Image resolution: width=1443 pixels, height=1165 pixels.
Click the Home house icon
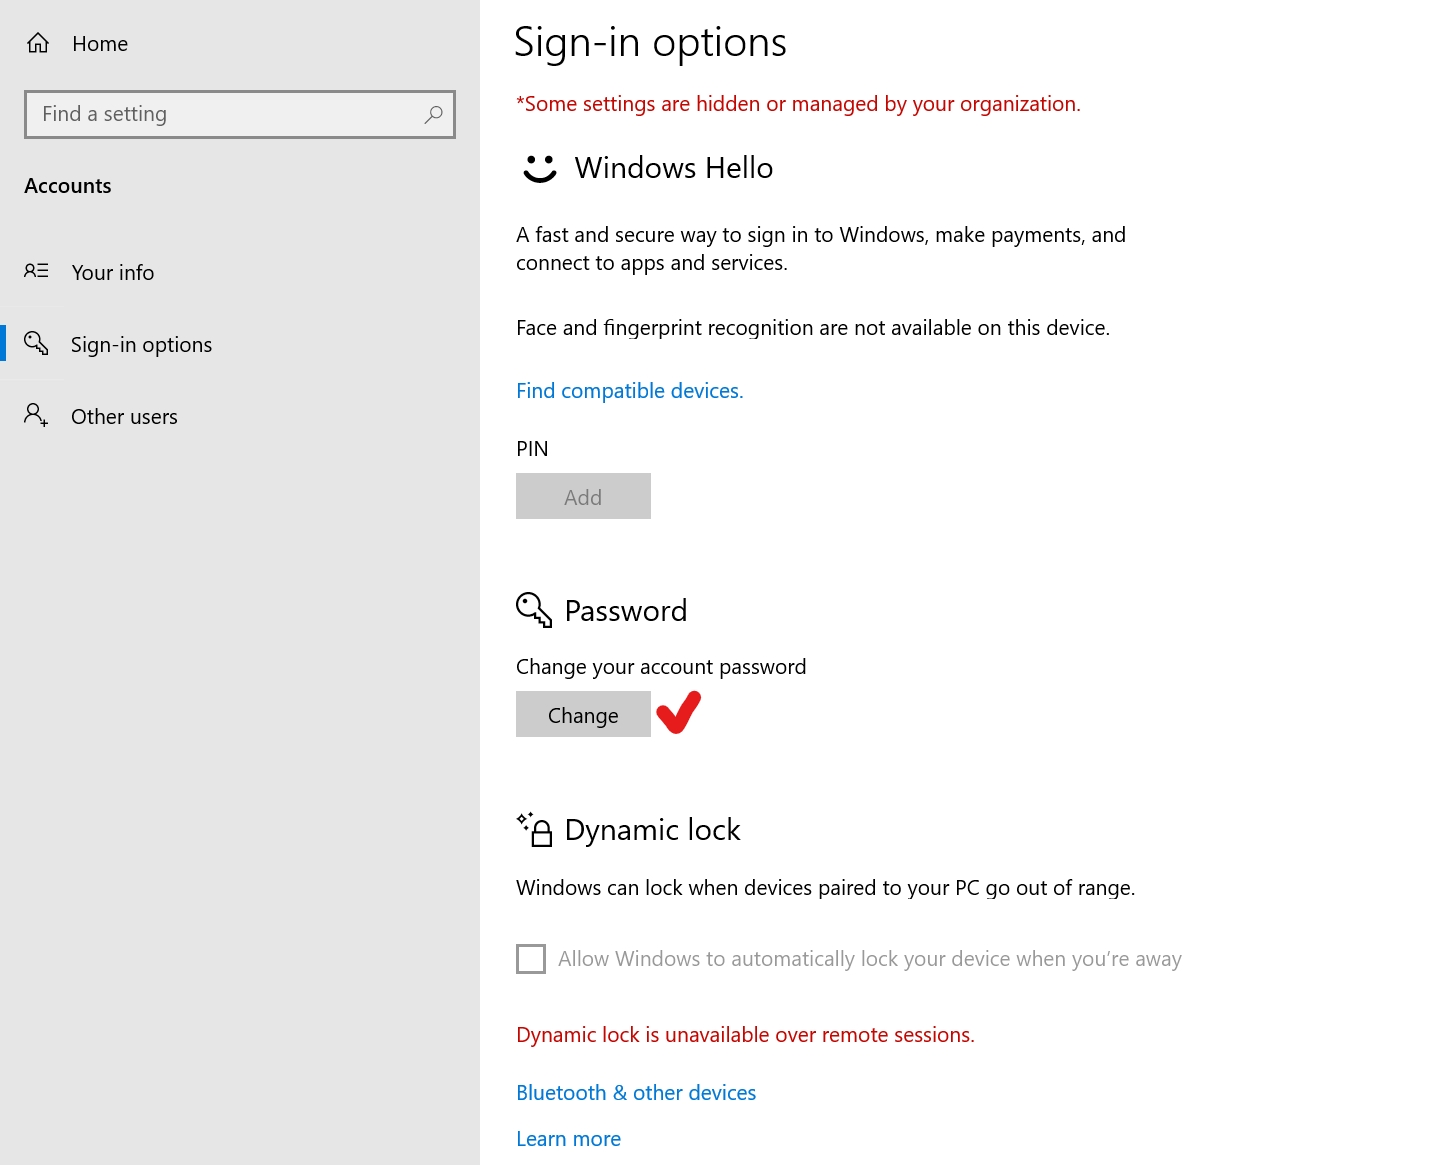[38, 43]
